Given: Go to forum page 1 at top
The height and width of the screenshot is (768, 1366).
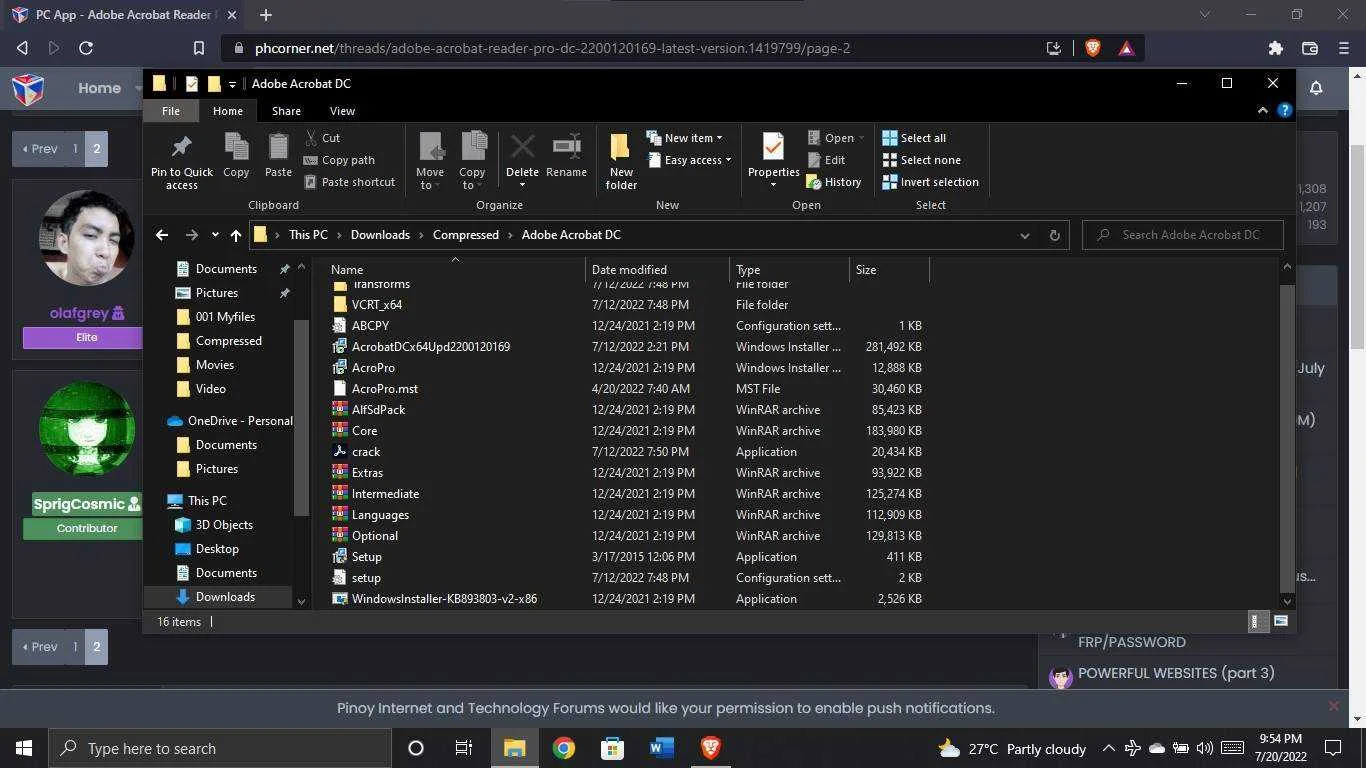Looking at the screenshot, I should coord(74,148).
